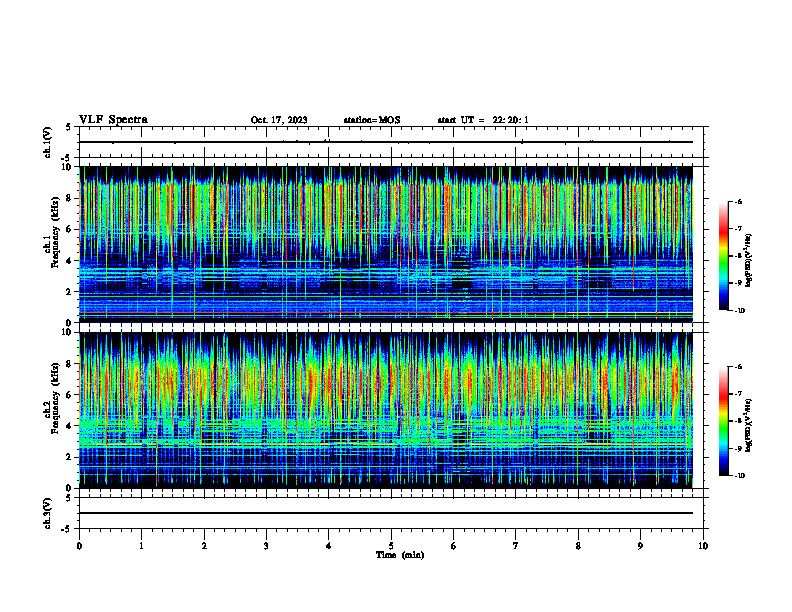Click time axis tick label '6'
792x612 pixels.
pyautogui.click(x=454, y=546)
